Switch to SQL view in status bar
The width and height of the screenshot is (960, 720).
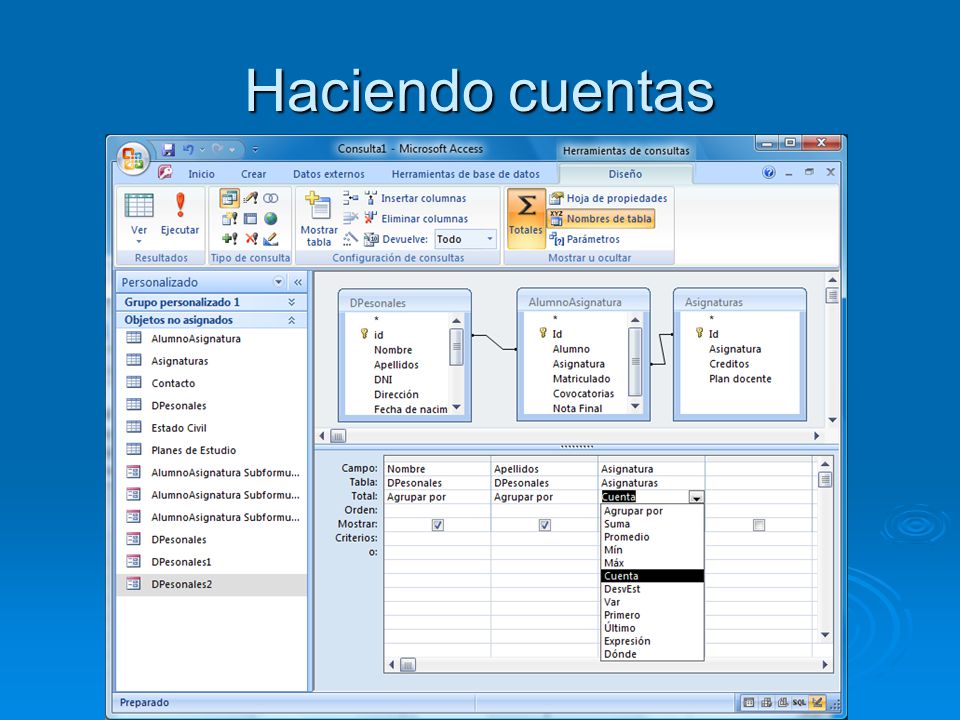coord(799,703)
